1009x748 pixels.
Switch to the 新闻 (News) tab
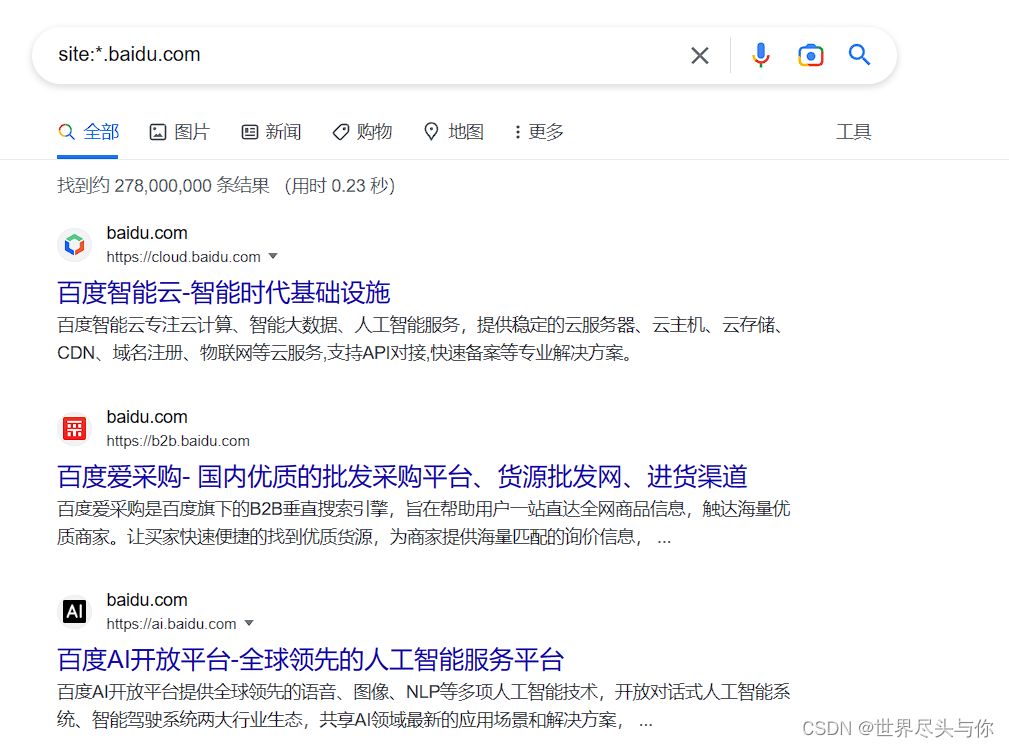point(271,132)
